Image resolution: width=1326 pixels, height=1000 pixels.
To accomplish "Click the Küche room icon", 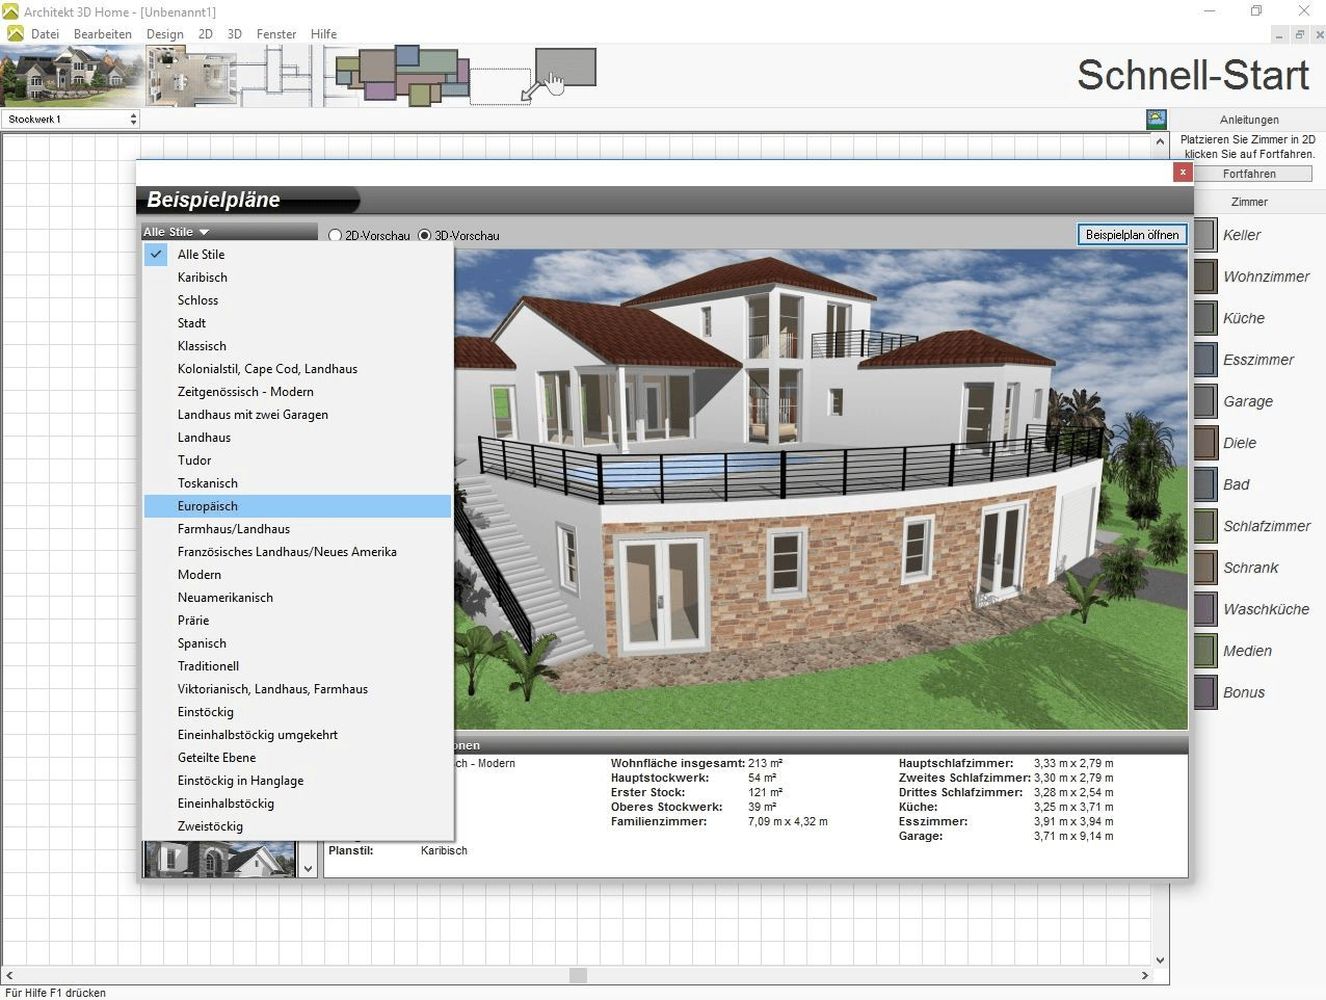I will tap(1206, 318).
